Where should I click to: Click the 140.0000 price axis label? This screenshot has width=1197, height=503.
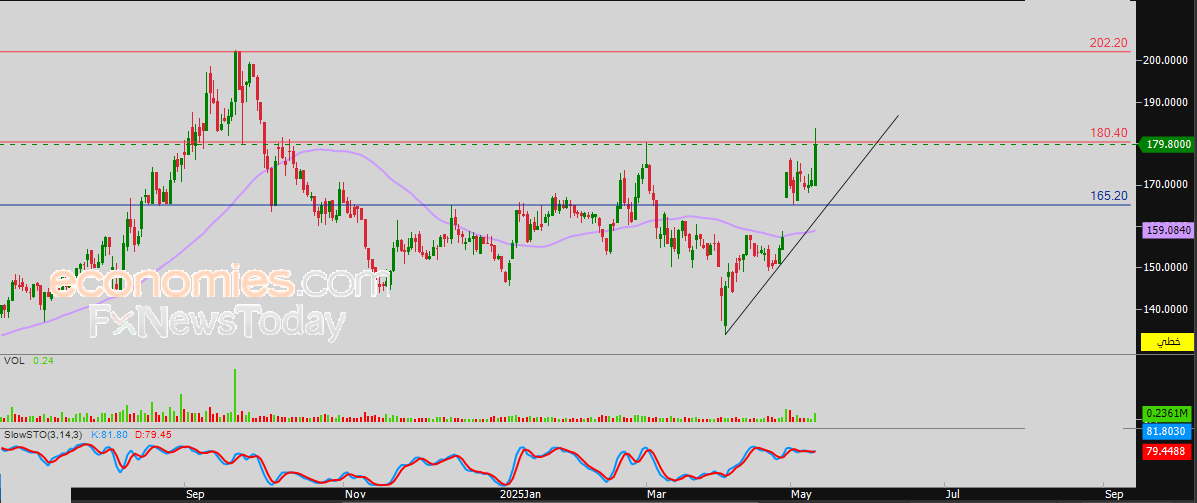1166,309
